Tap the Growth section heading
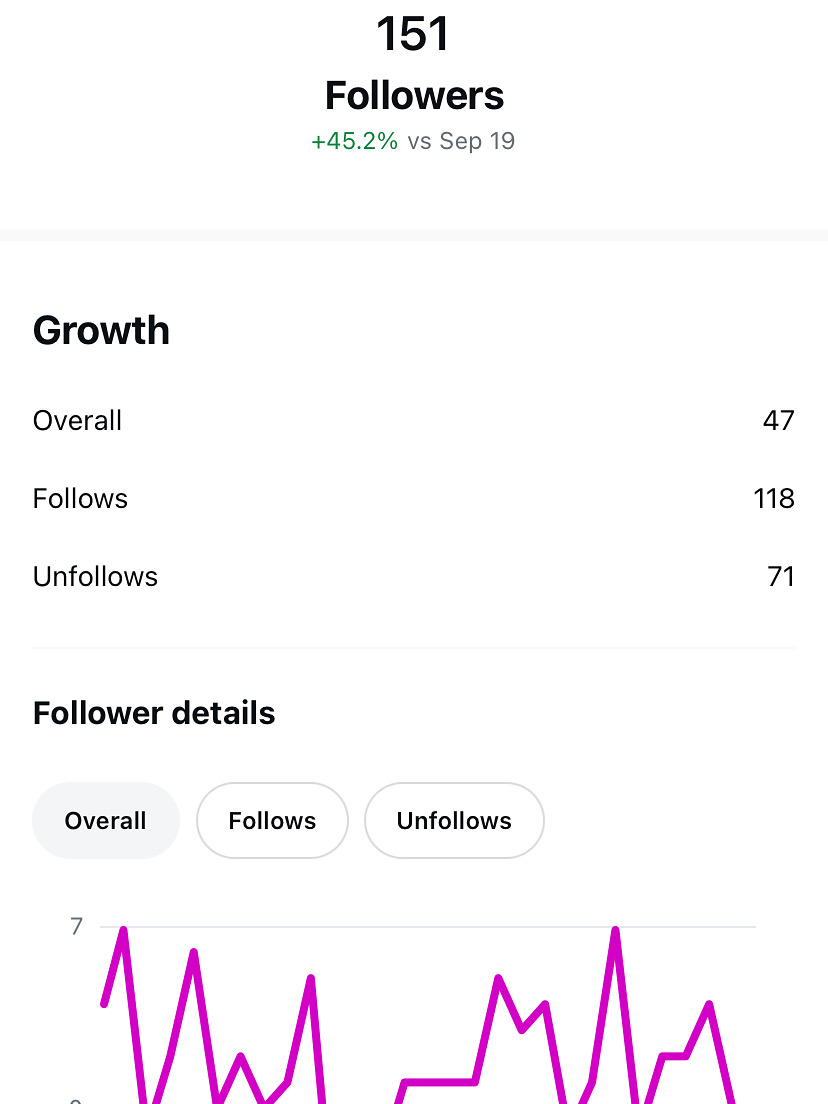Image resolution: width=828 pixels, height=1104 pixels. tap(101, 331)
